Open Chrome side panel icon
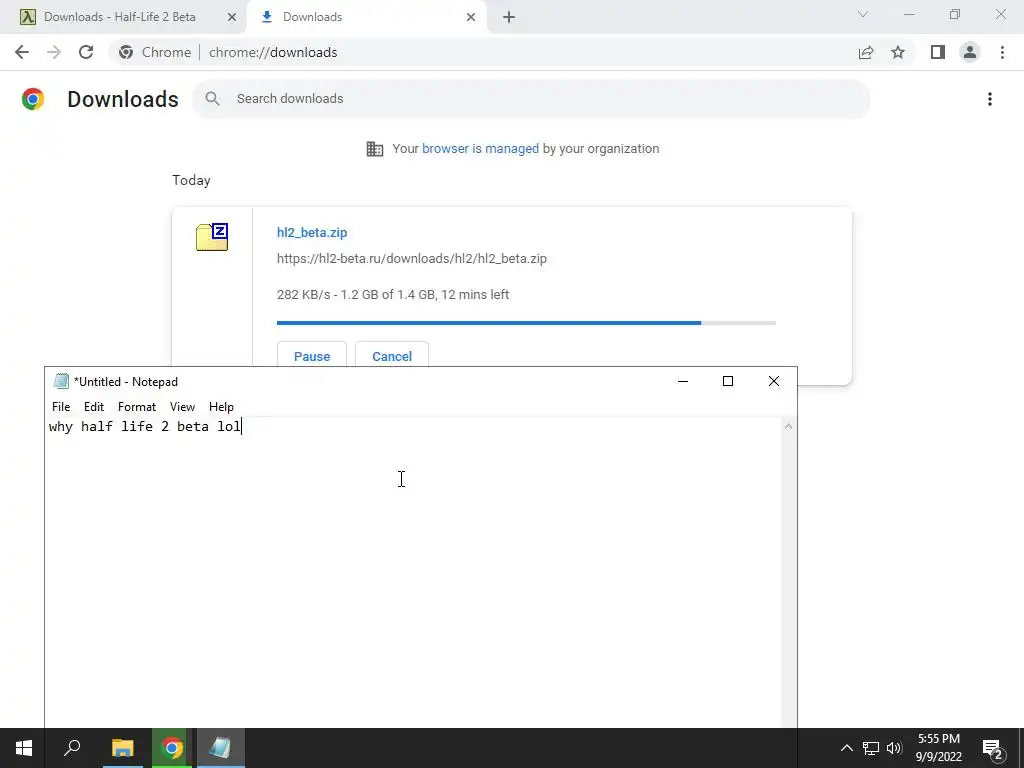 (938, 52)
